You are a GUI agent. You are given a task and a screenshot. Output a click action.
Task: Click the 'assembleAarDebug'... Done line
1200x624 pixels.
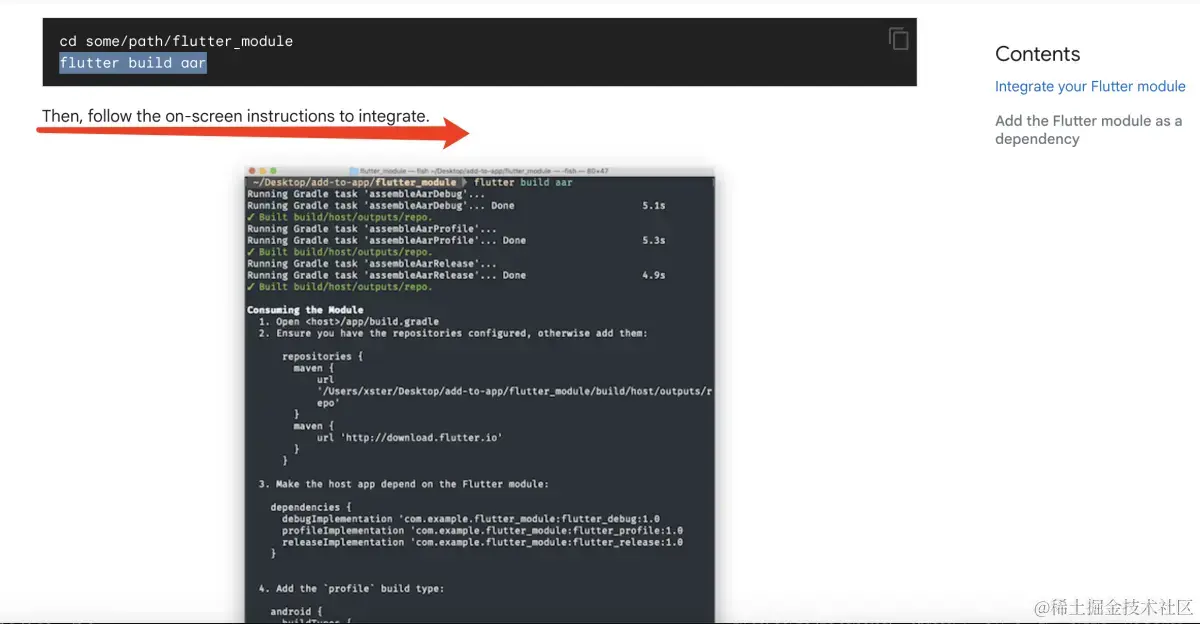click(456, 205)
